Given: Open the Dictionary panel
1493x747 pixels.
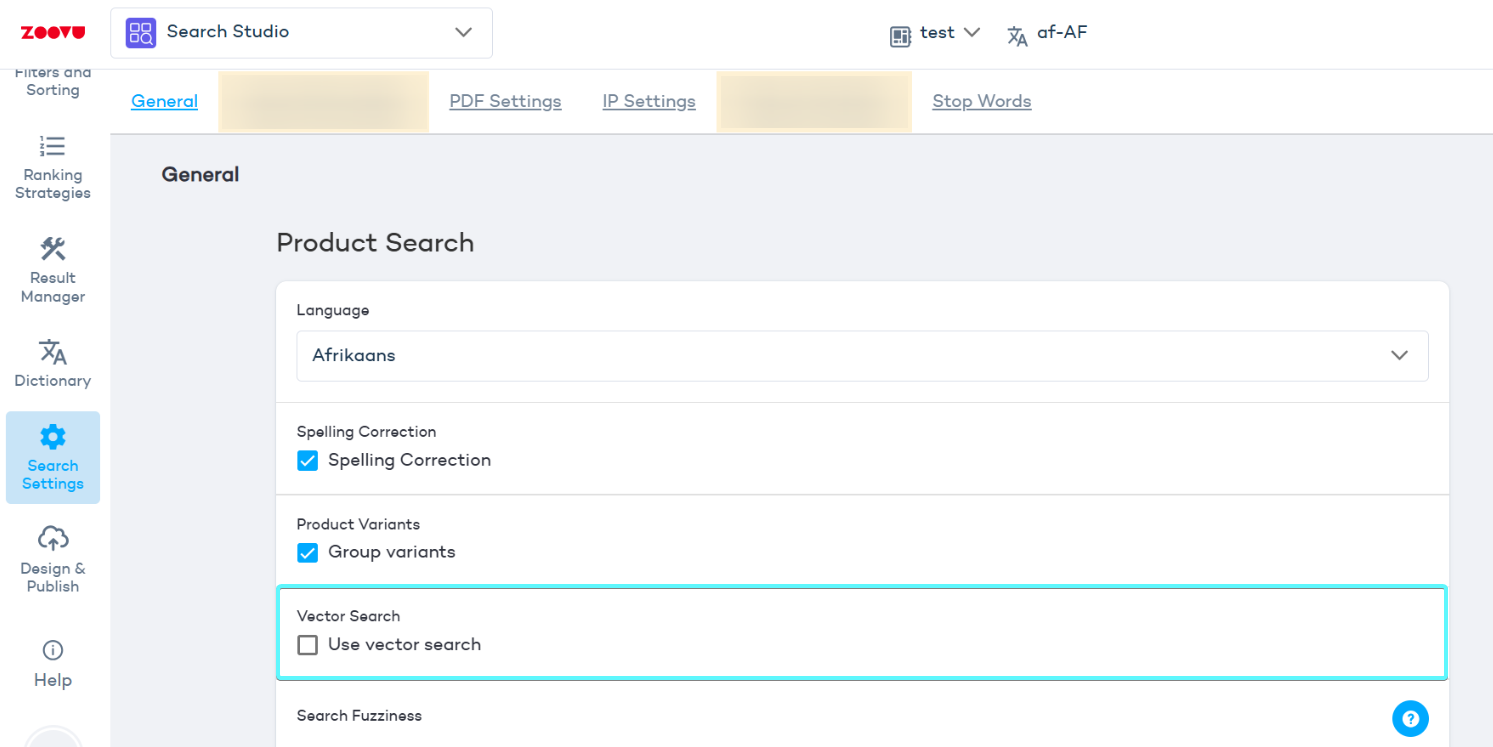Looking at the screenshot, I should click(x=52, y=363).
